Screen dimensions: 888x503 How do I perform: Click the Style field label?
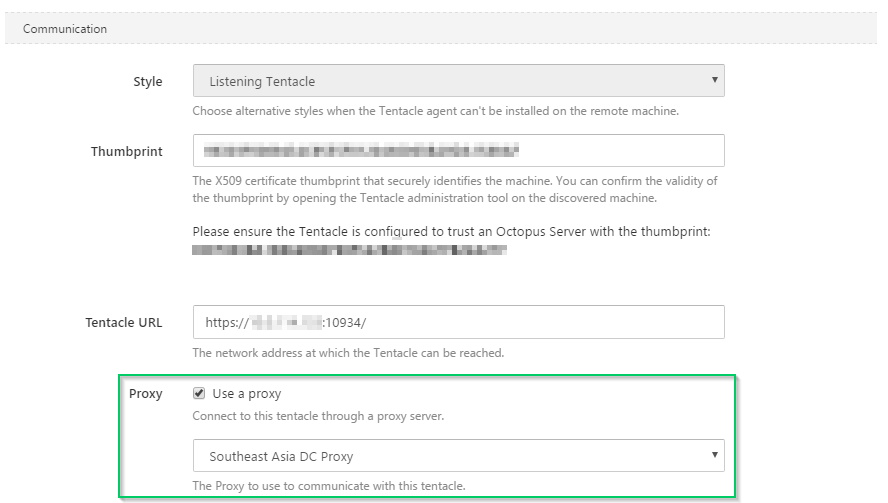pos(147,82)
